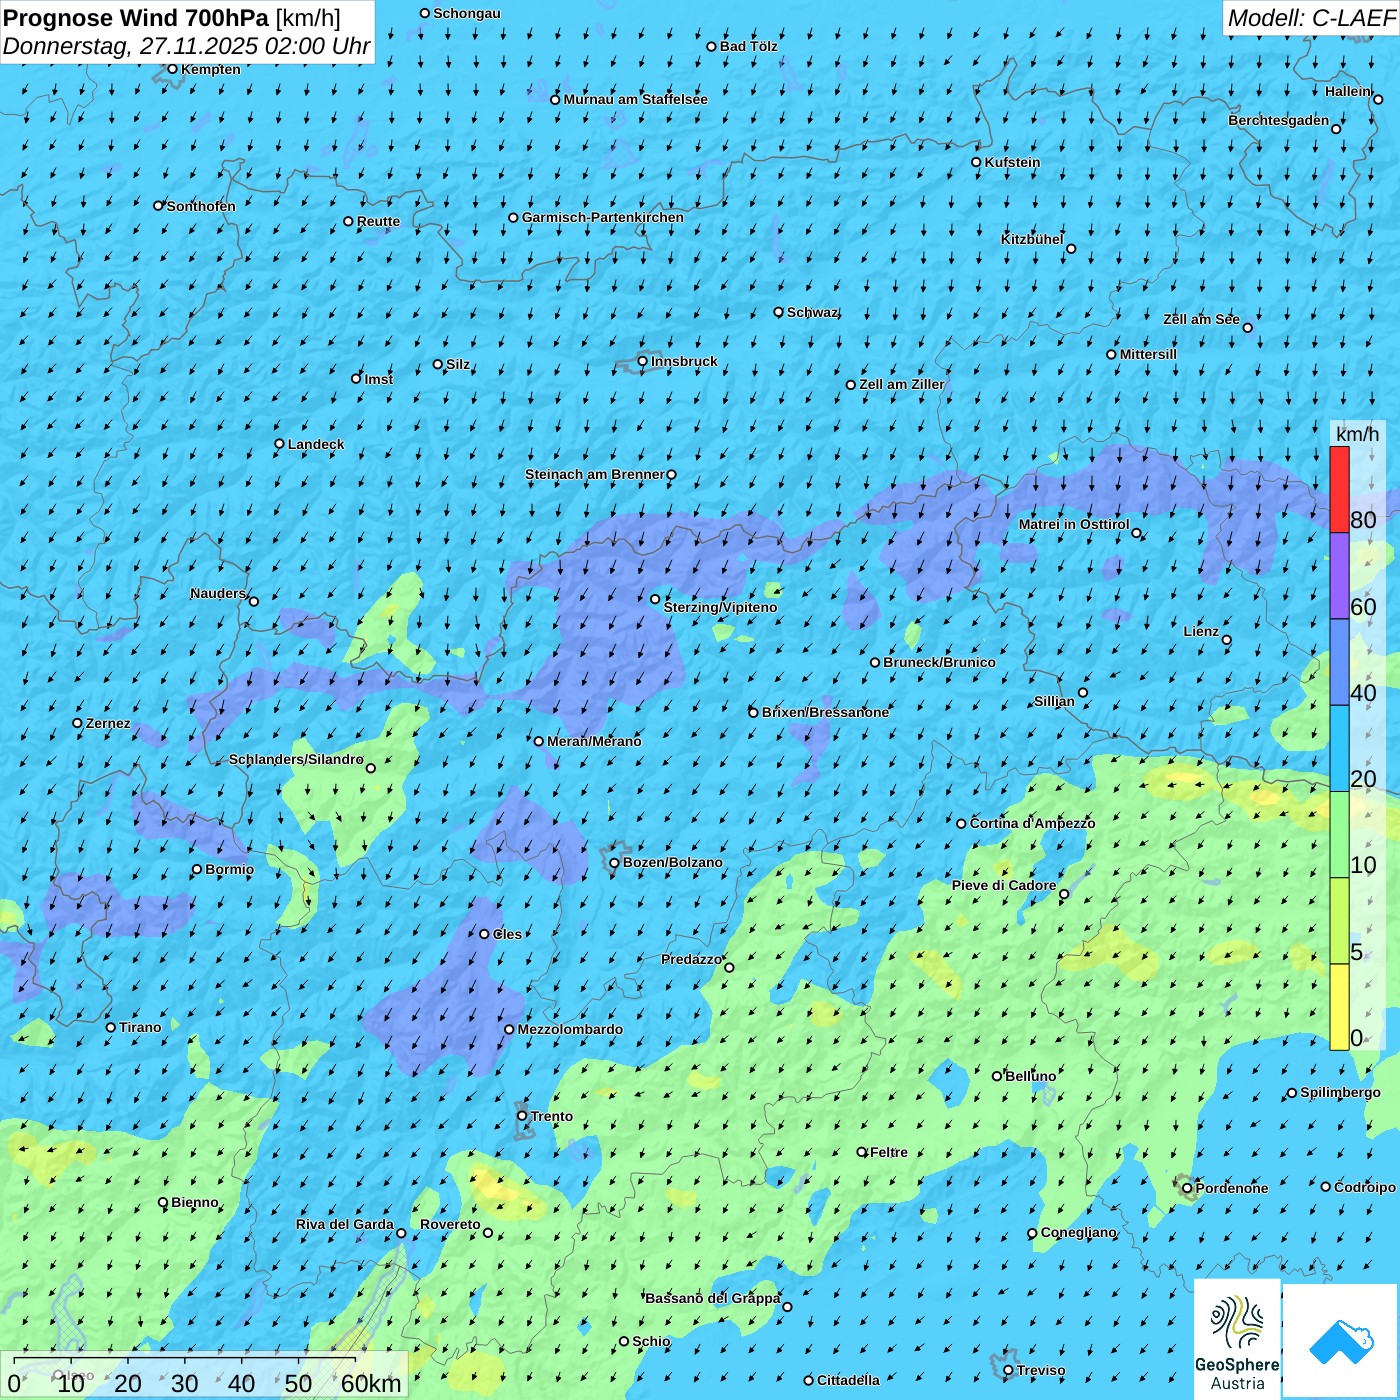Click the Hallein city marker circle
Screen dimensions: 1400x1400
click(1378, 100)
